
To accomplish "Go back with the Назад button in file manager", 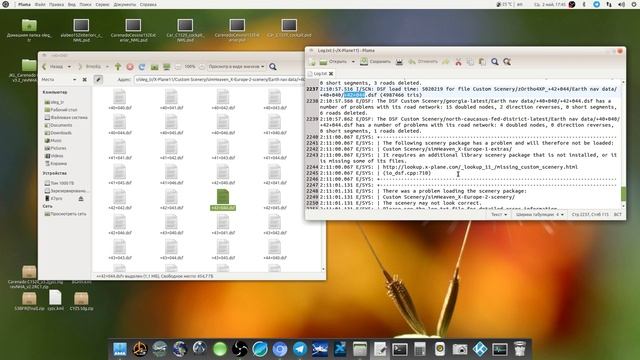I will tap(53, 67).
